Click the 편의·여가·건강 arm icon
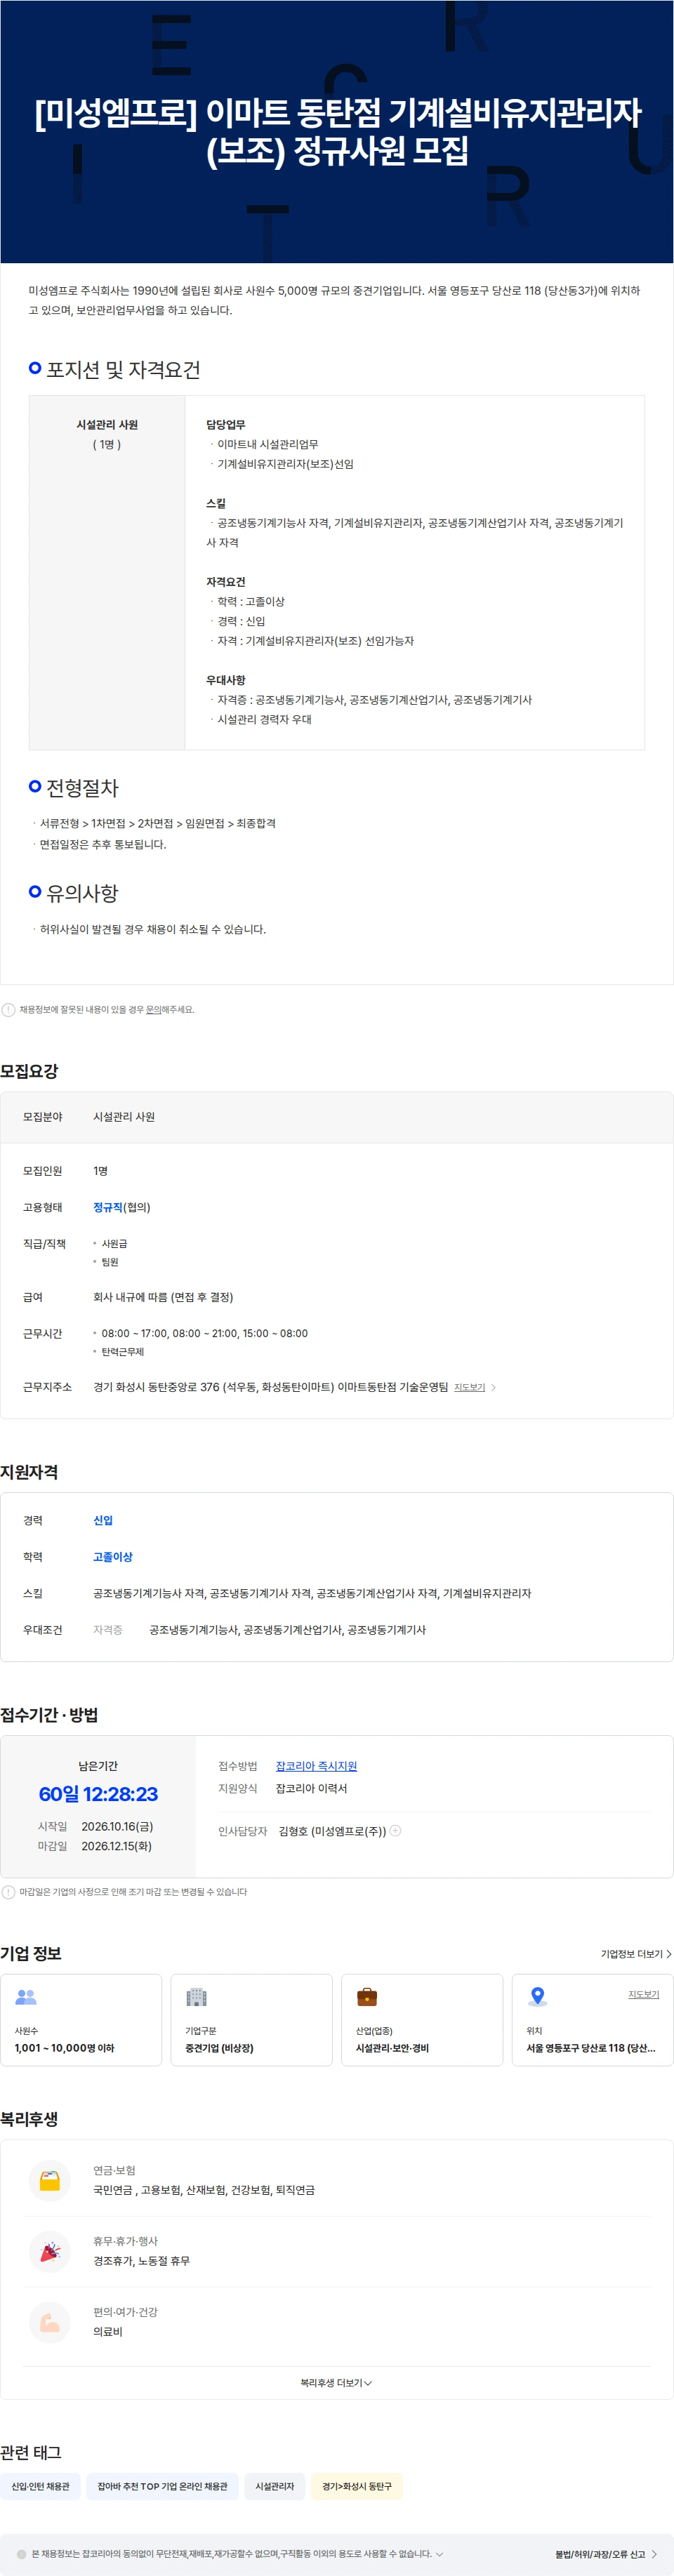 click(x=49, y=2323)
